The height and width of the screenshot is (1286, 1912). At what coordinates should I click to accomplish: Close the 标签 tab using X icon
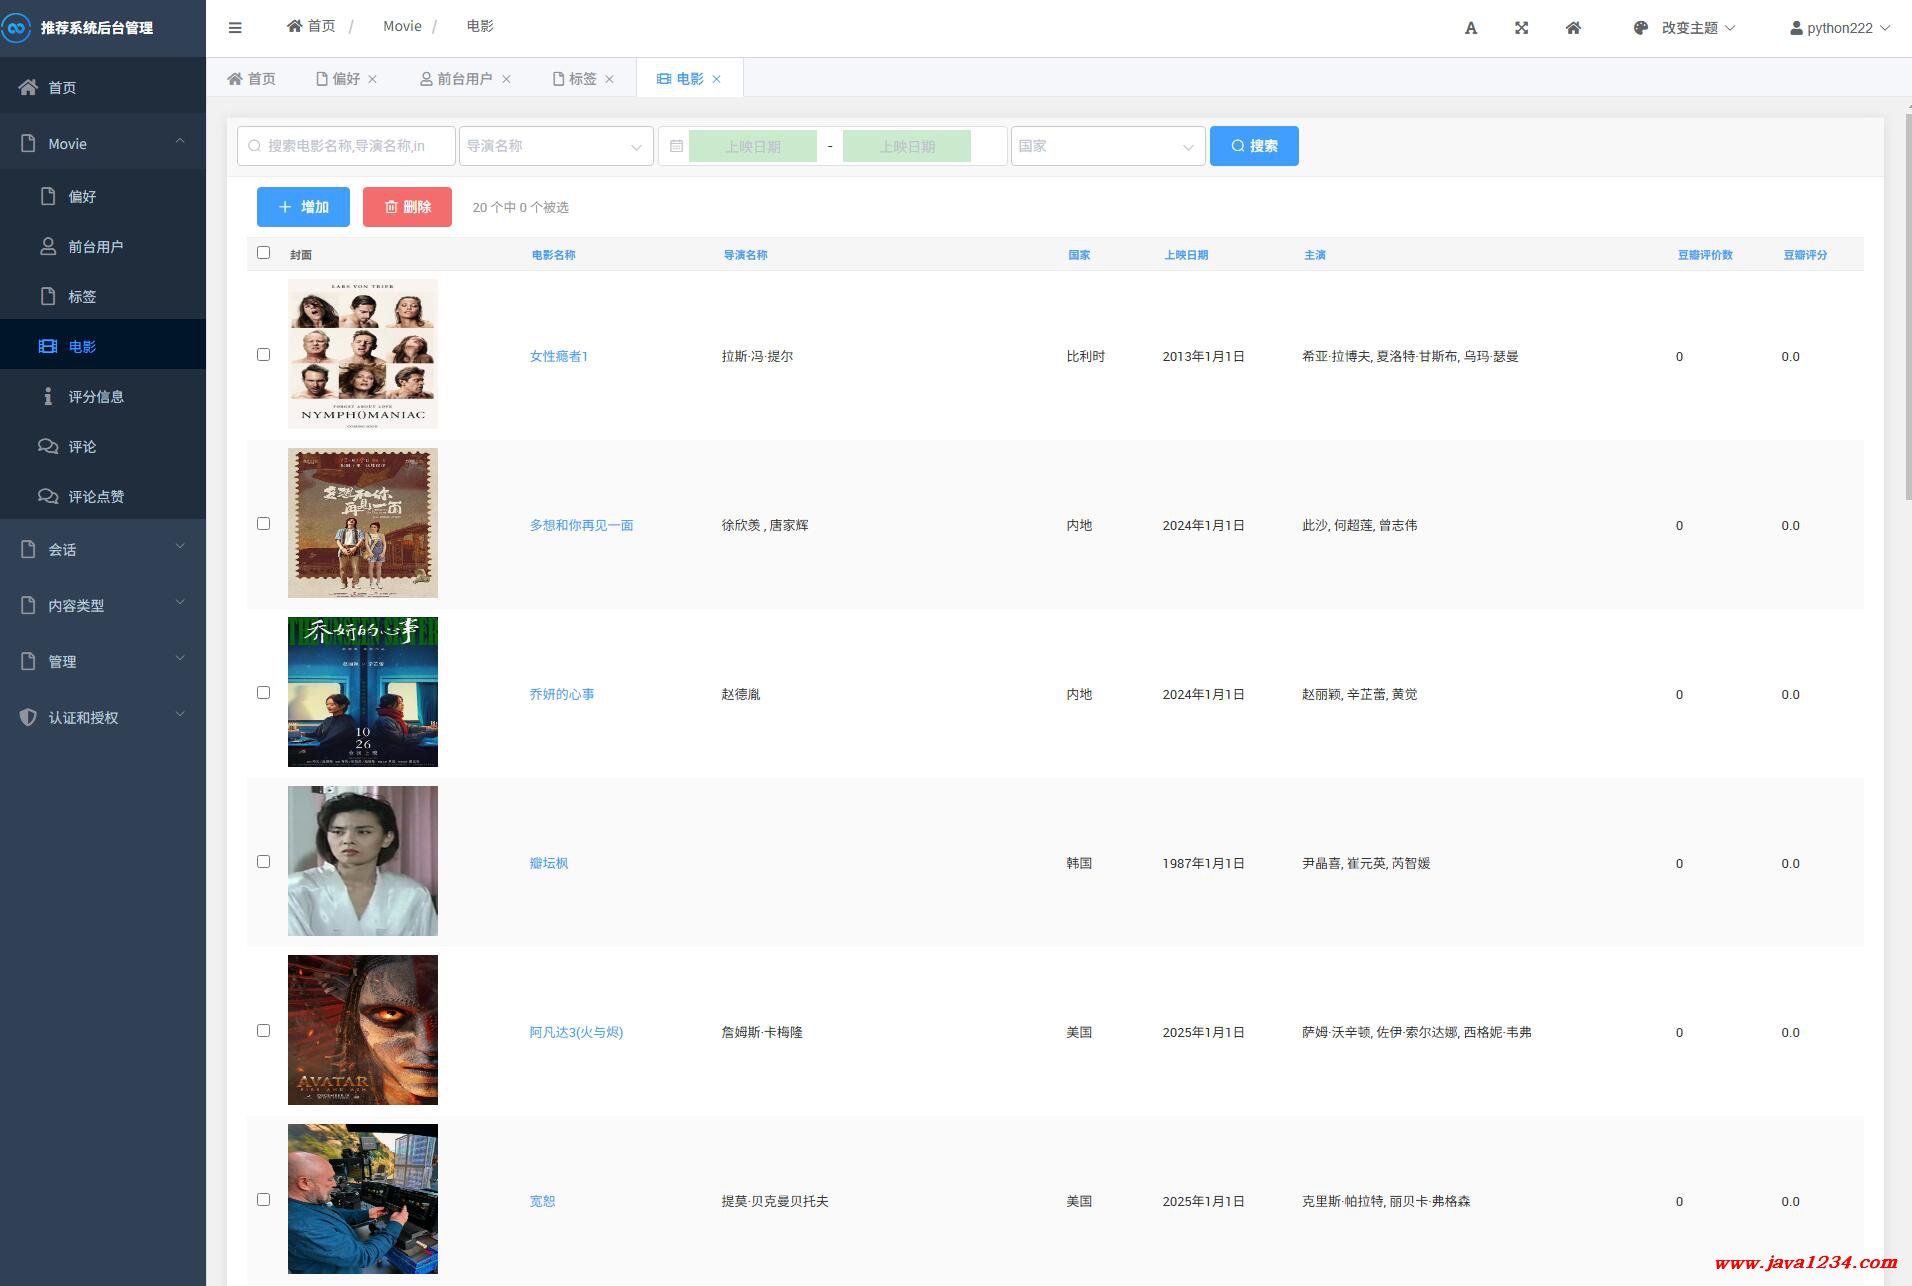click(x=610, y=79)
